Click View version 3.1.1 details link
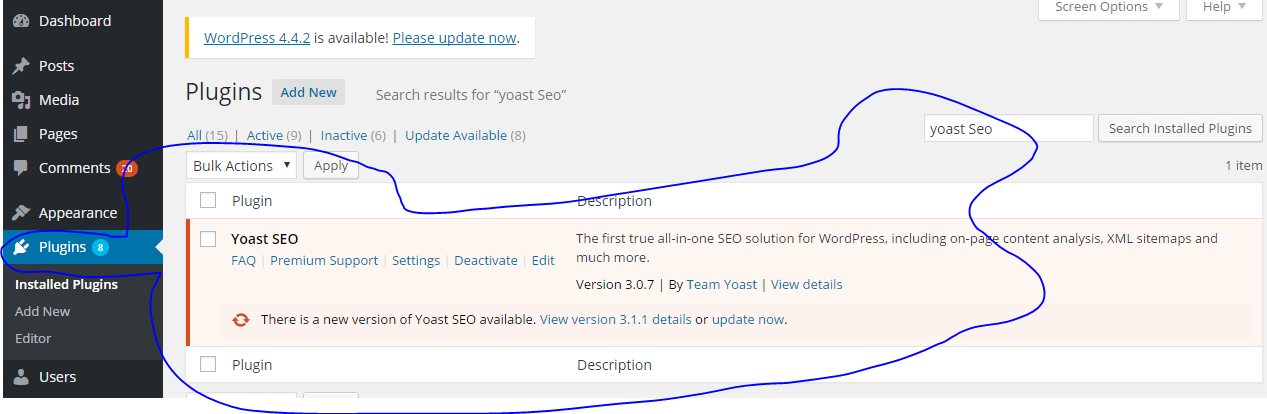The width and height of the screenshot is (1267, 414). click(615, 320)
